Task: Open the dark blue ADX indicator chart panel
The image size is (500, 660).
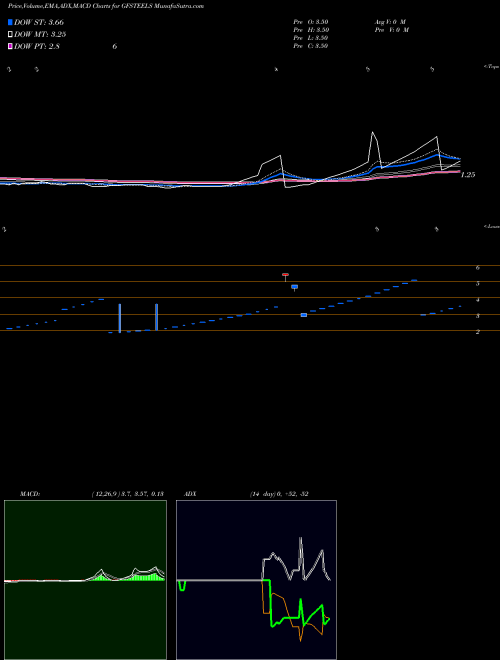Action: point(256,580)
